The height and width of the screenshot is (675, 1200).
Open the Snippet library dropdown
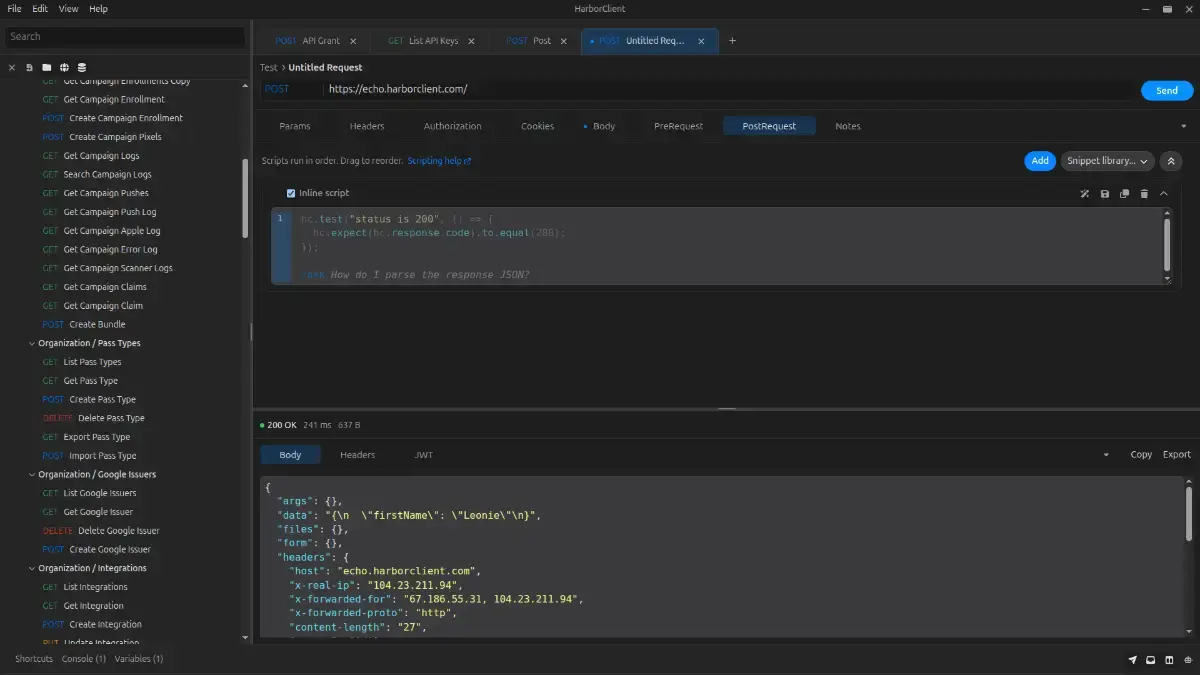coord(1107,161)
